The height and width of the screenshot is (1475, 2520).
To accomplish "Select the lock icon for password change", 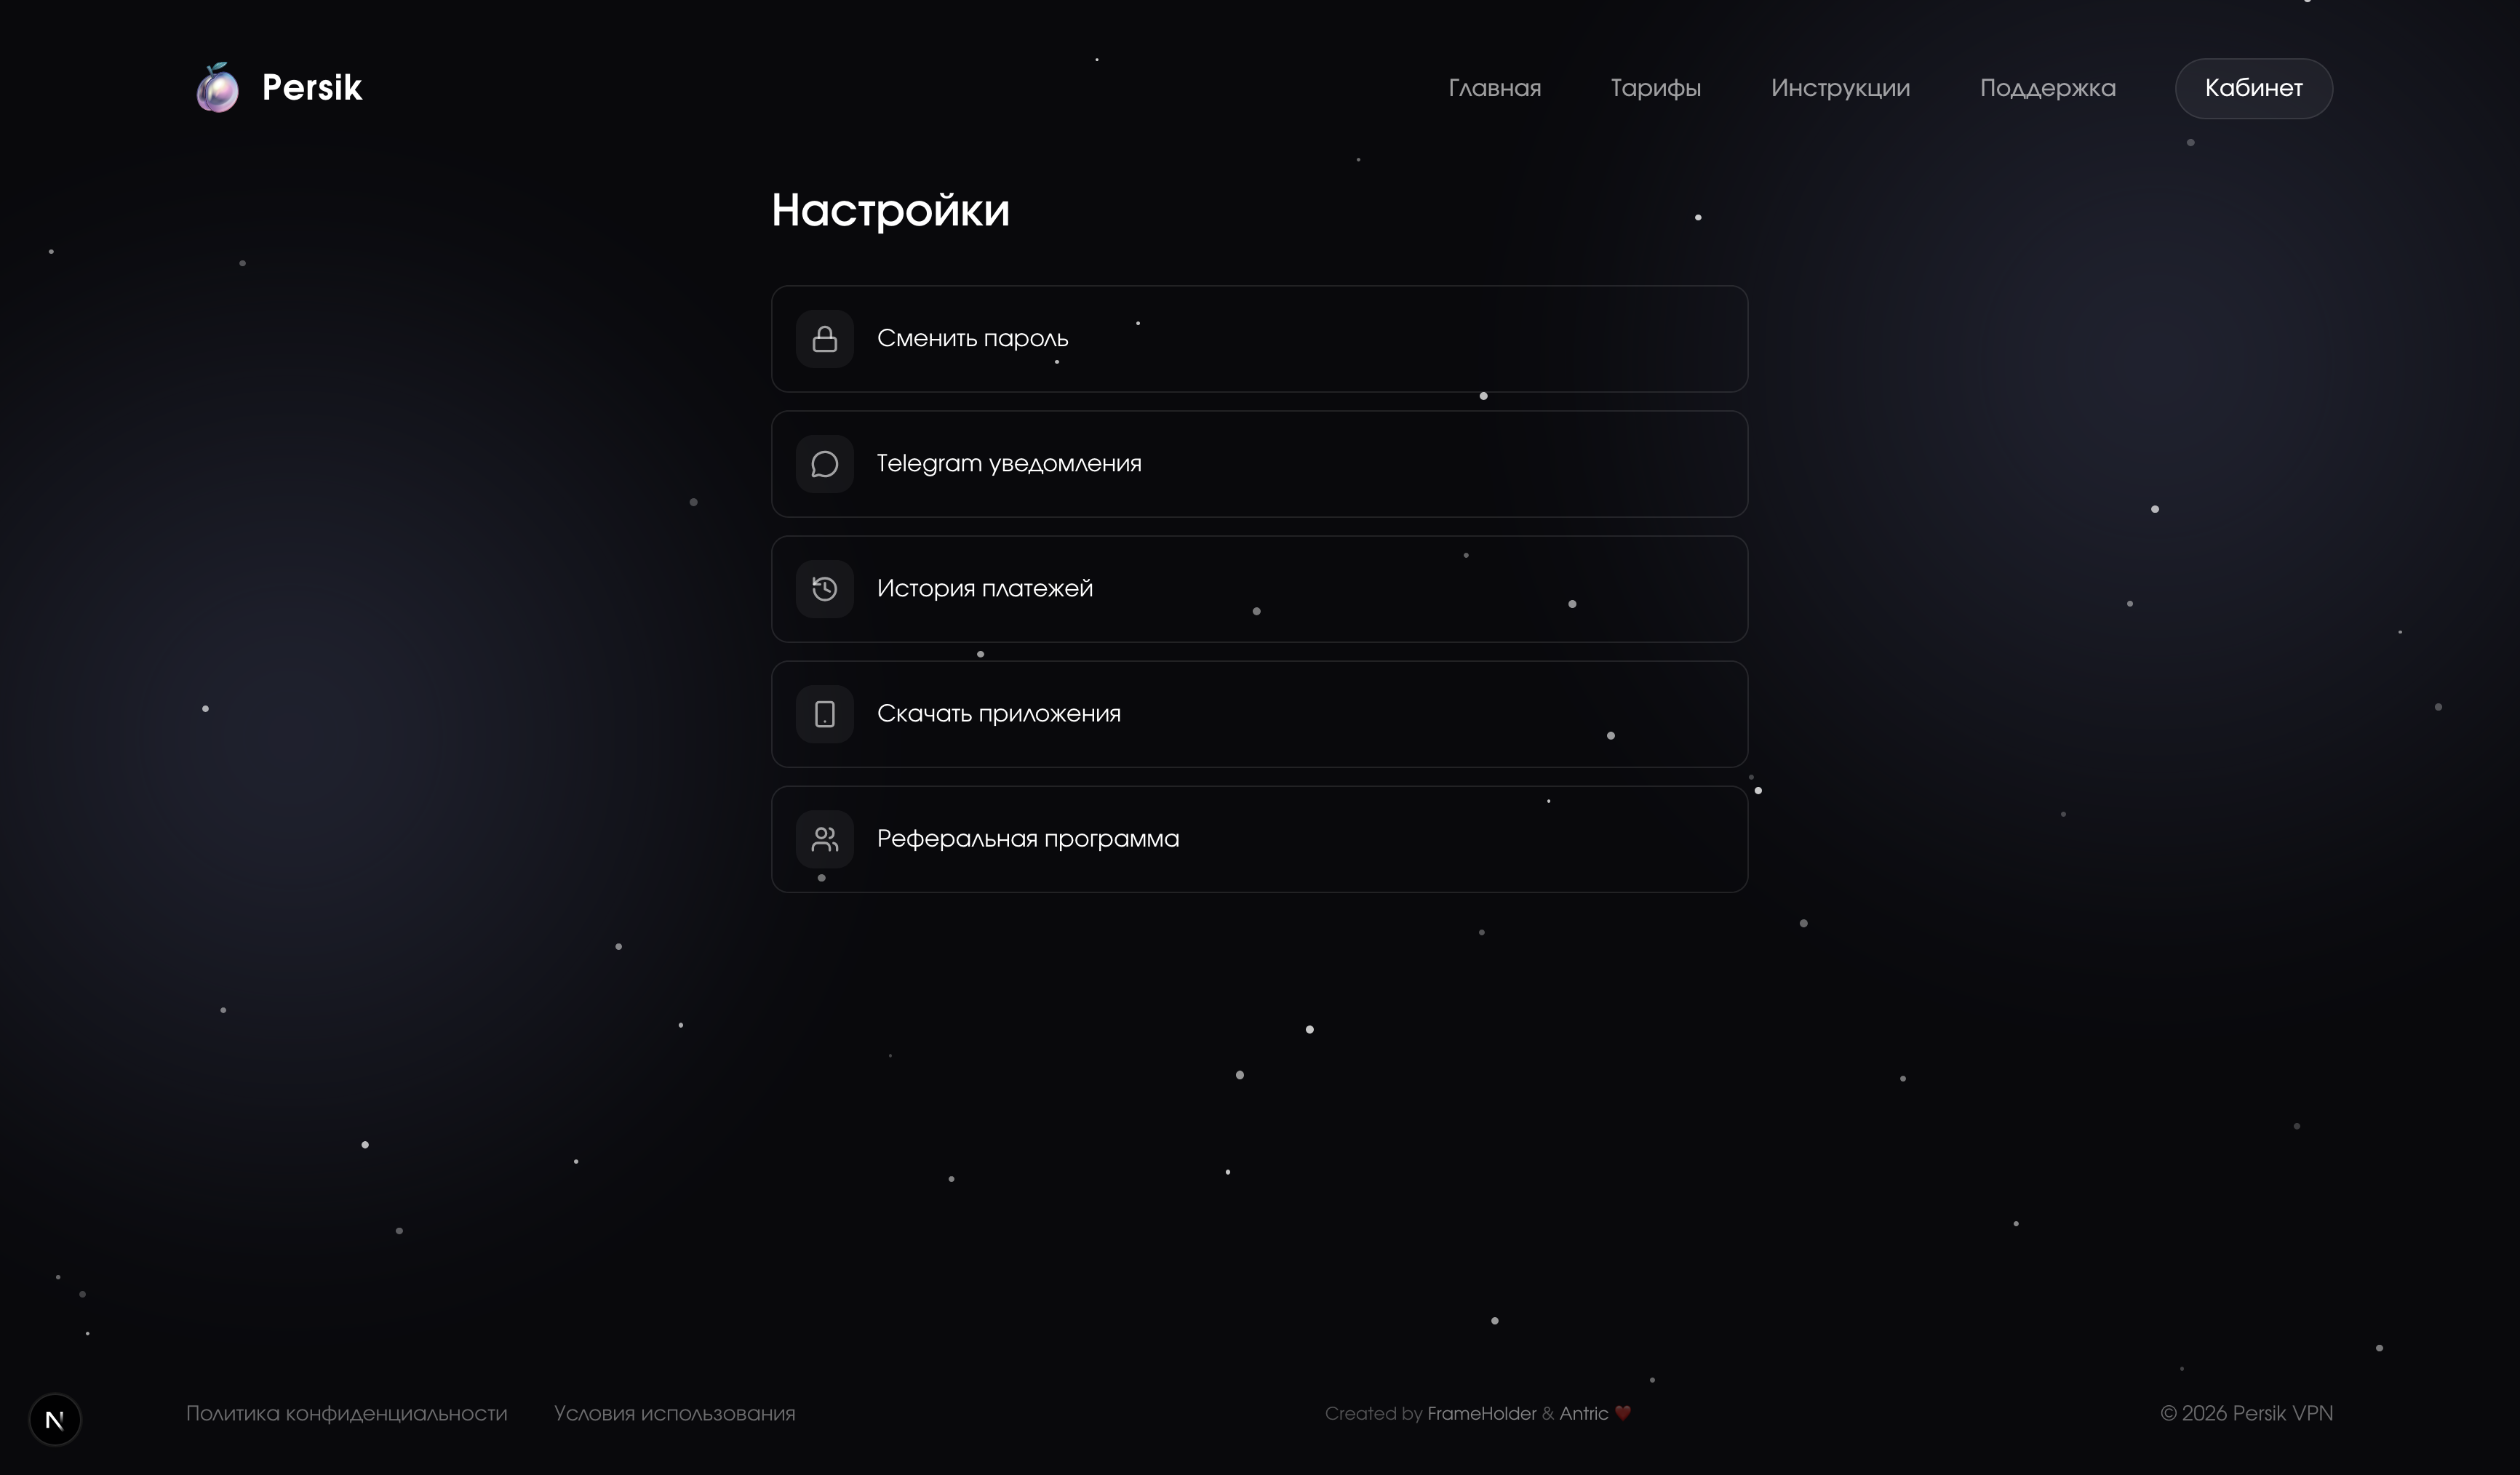I will [824, 339].
